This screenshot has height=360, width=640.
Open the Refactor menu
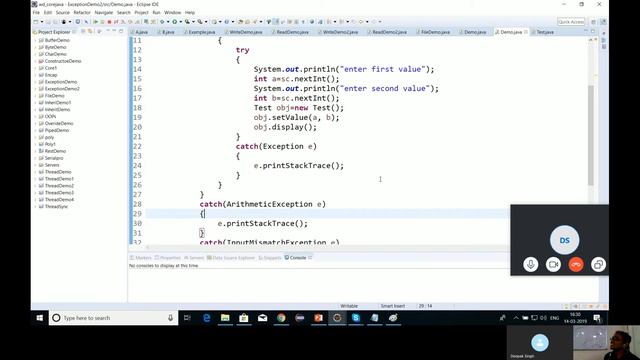82,13
